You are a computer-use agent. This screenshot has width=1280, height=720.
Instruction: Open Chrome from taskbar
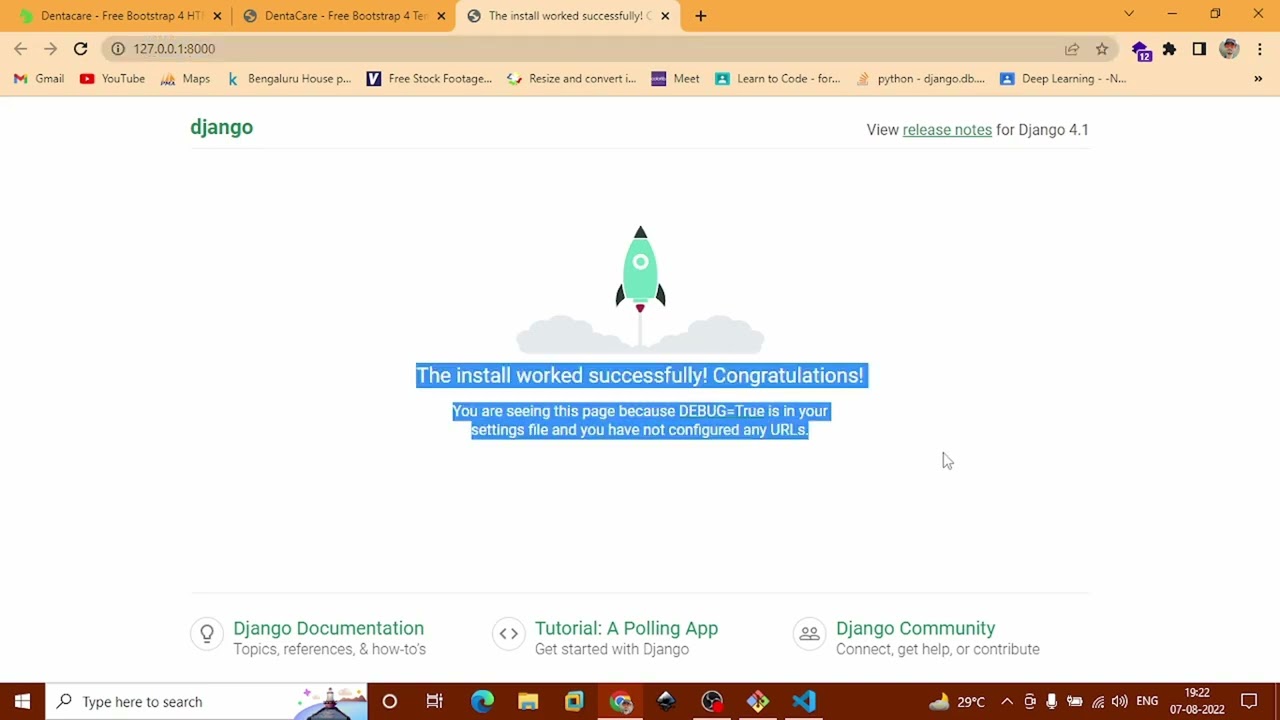pos(621,701)
